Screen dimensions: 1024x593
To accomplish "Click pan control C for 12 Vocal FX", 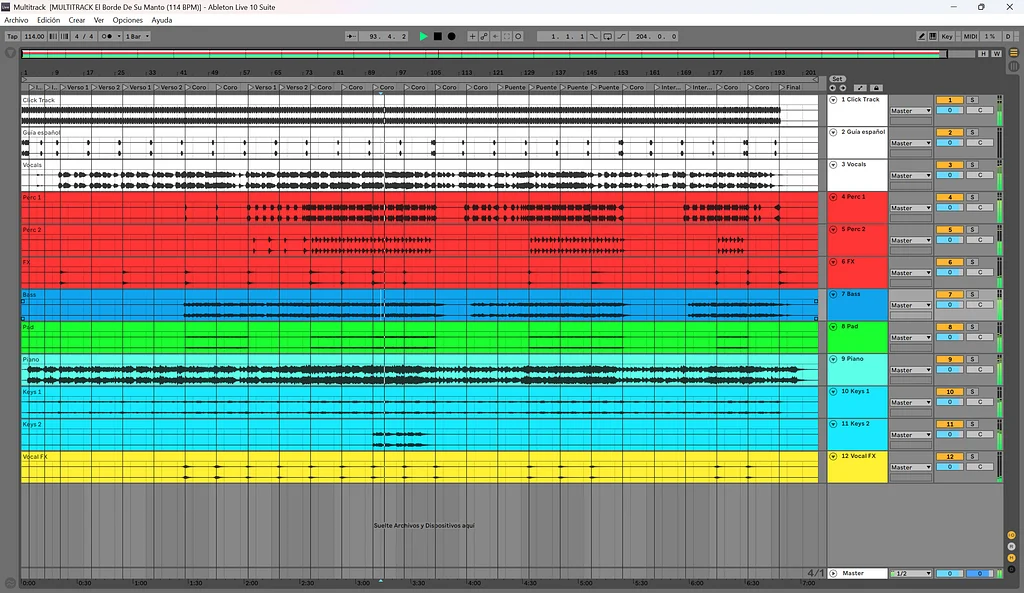I will 980,466.
